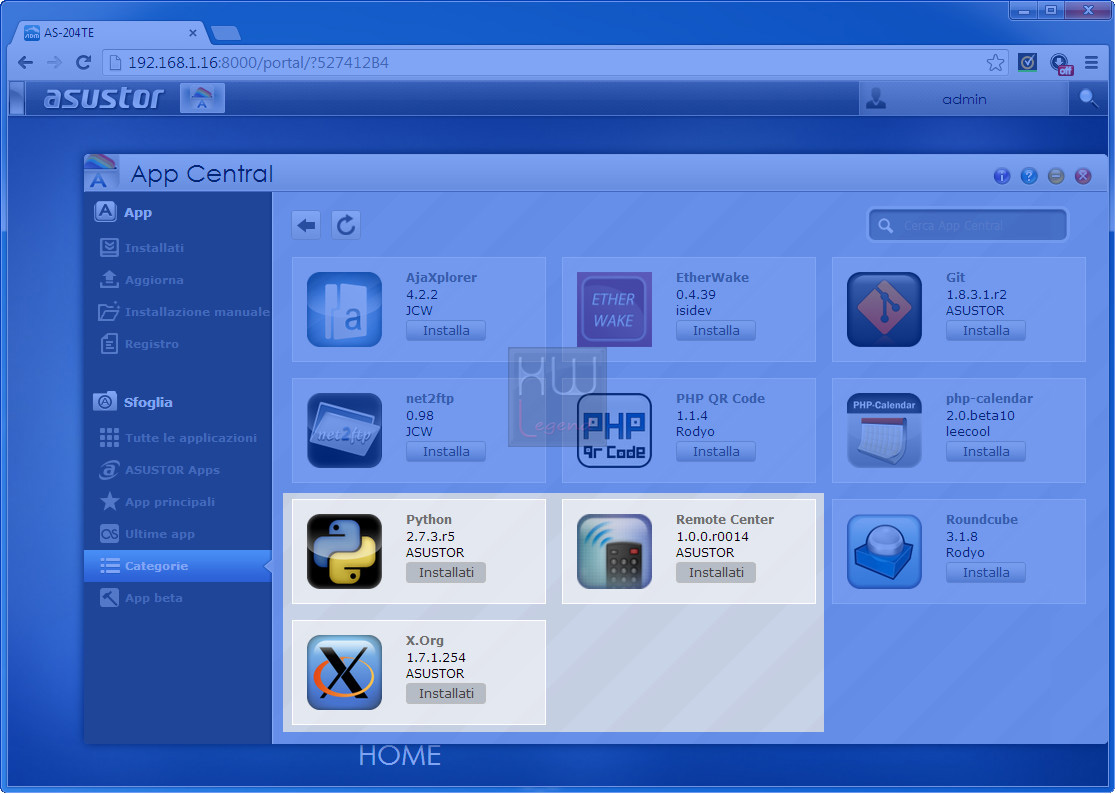The width and height of the screenshot is (1116, 794).
Task: Open a new browser tab
Action: pyautogui.click(x=226, y=33)
